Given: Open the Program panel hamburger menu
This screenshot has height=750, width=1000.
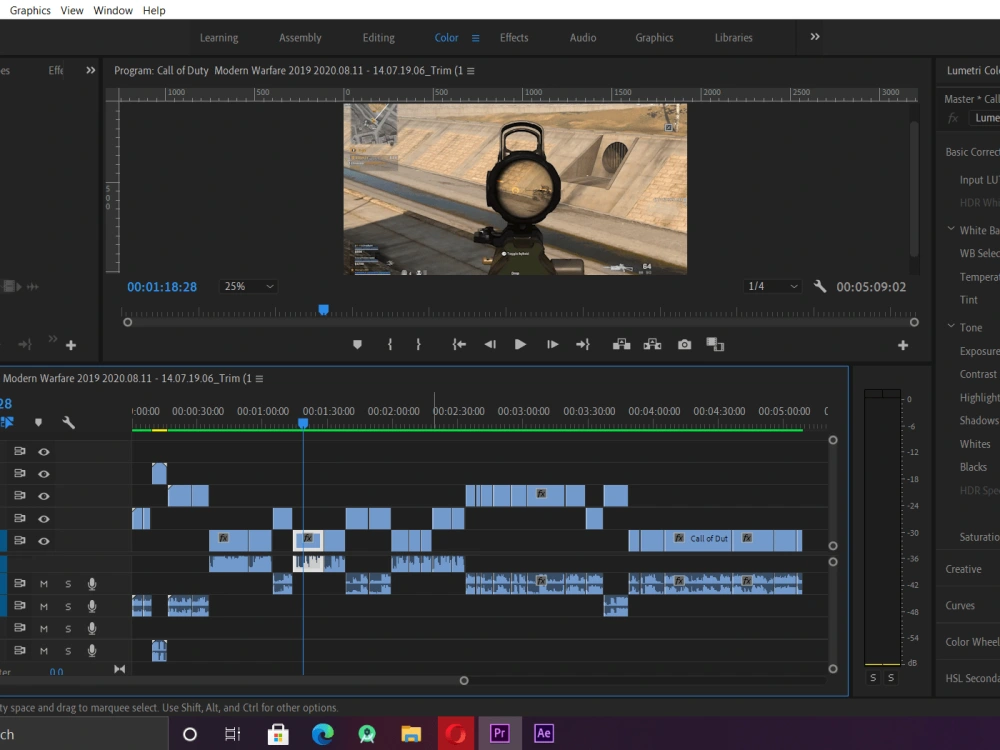Looking at the screenshot, I should (471, 71).
